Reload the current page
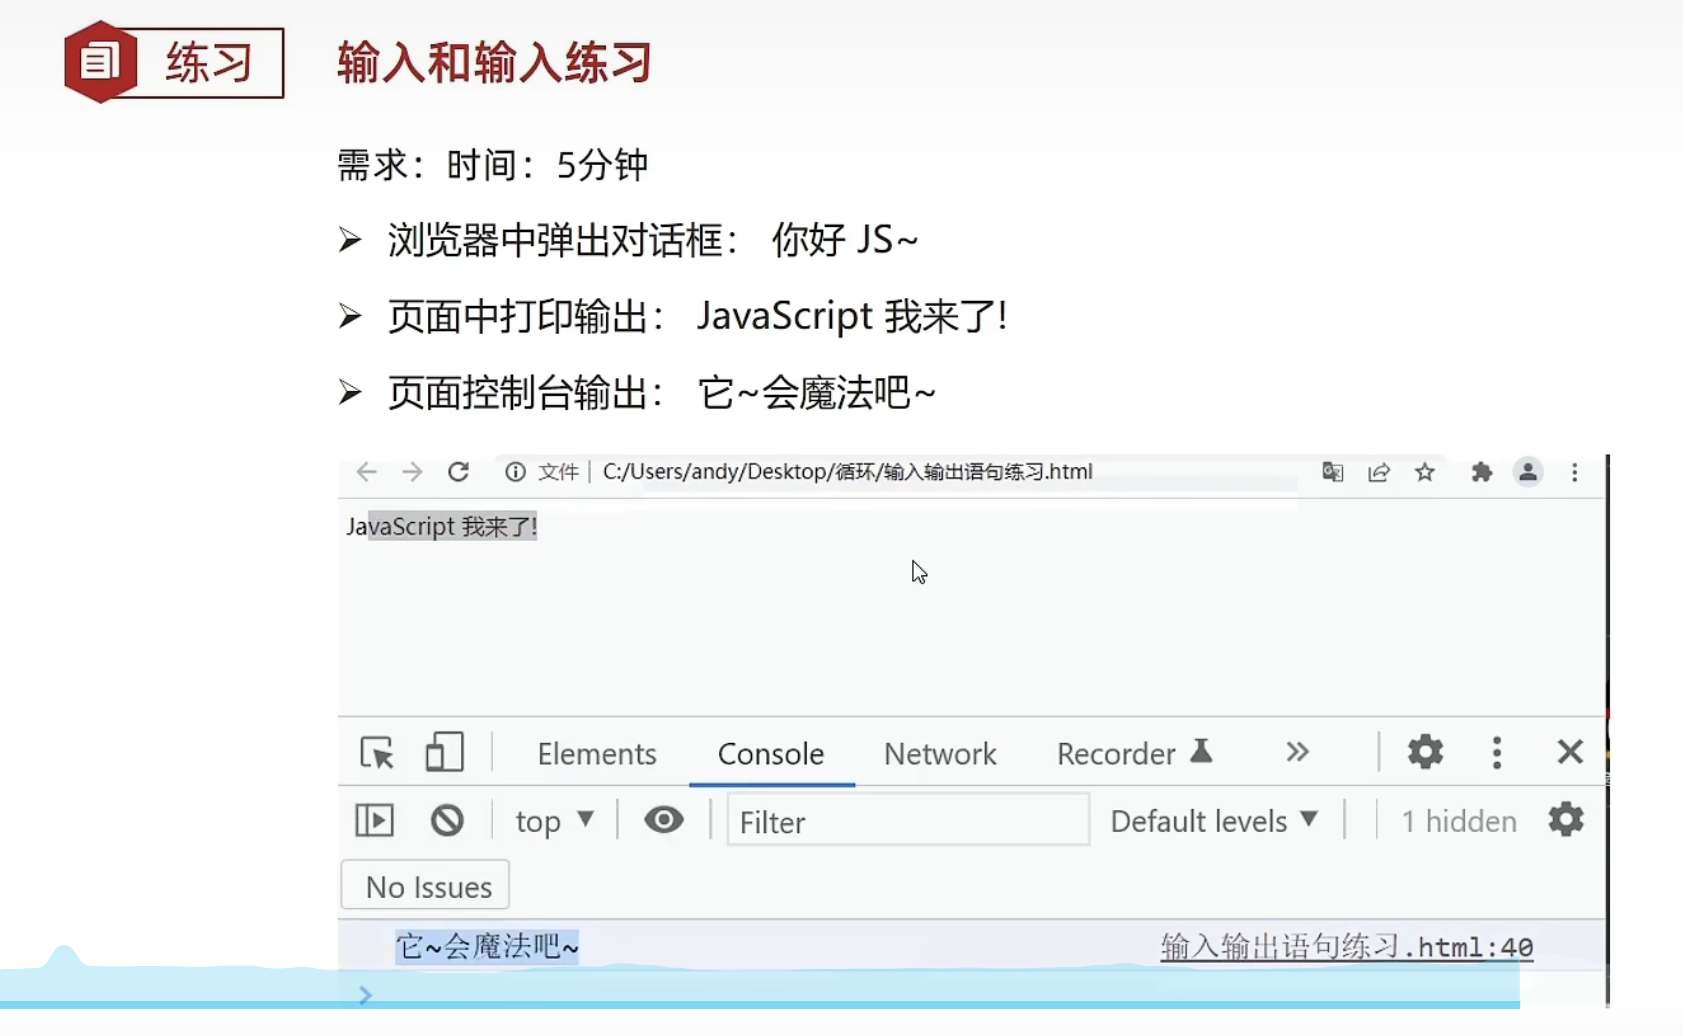The height and width of the screenshot is (1036, 1683). [x=459, y=472]
